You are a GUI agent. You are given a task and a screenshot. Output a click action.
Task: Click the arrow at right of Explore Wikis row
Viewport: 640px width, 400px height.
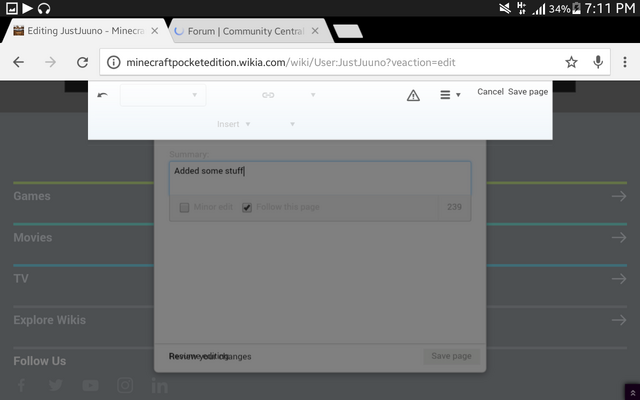click(x=619, y=320)
